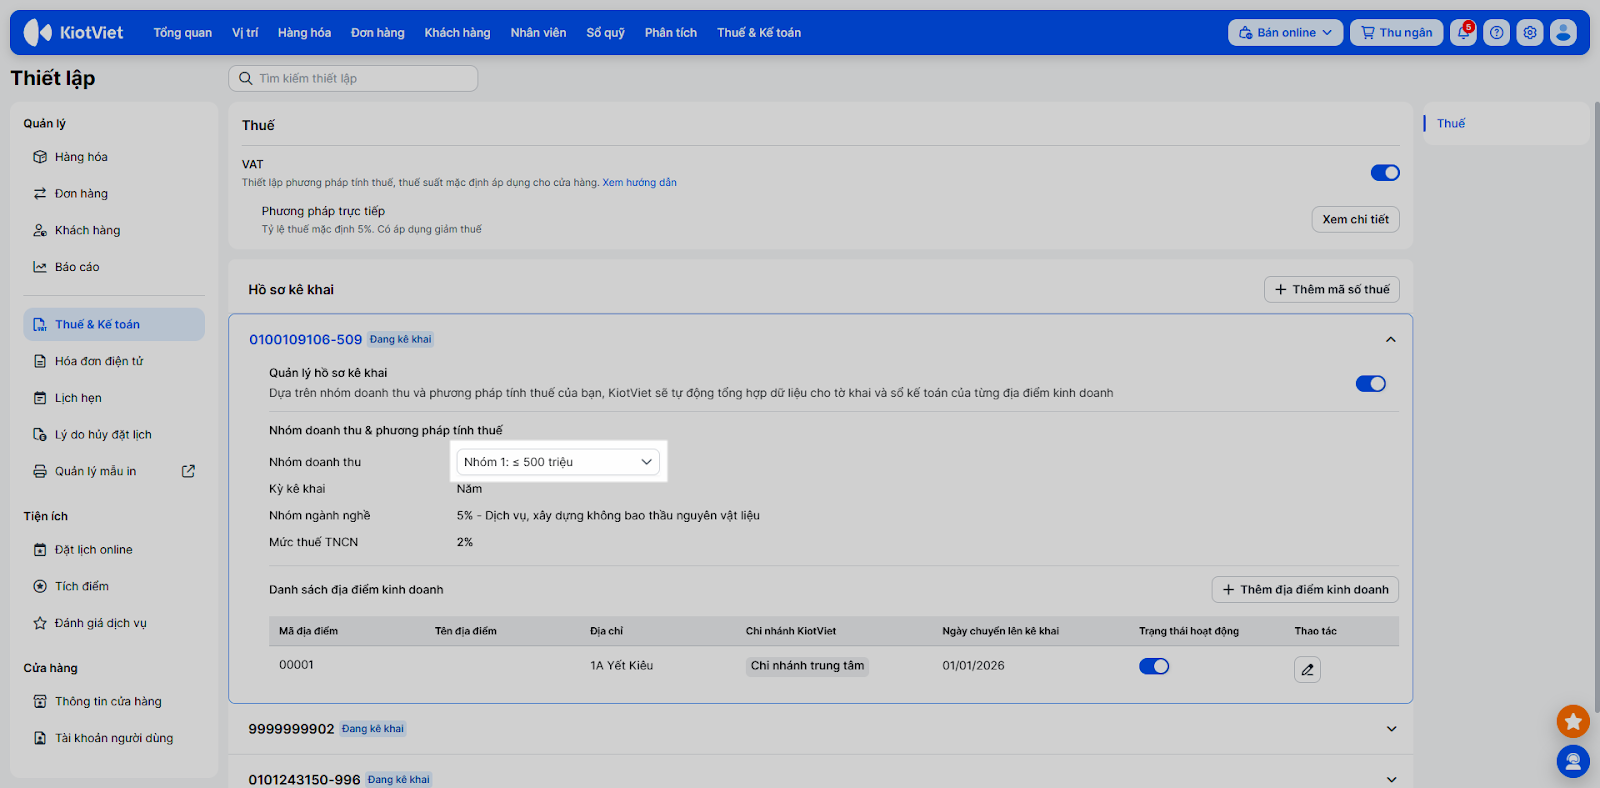Click the Đánh giá dịch vụ star icon
This screenshot has height=788, width=1600.
point(40,623)
